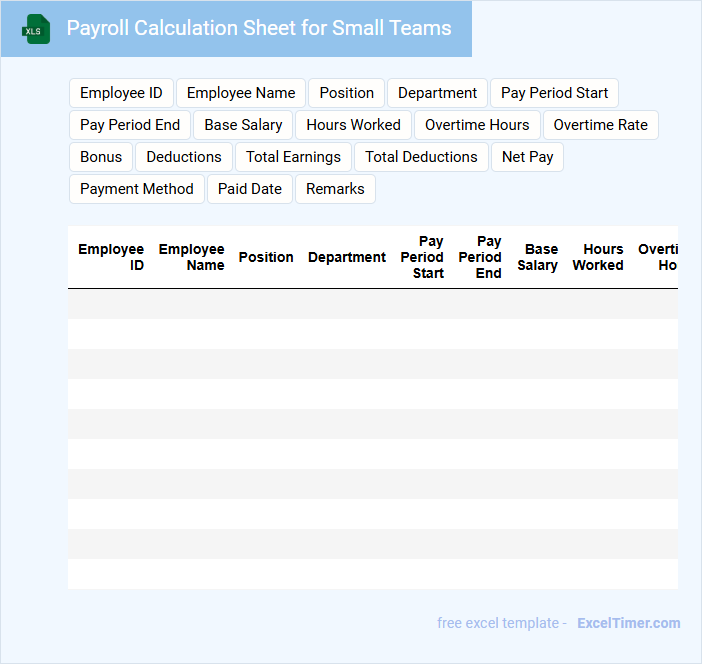The width and height of the screenshot is (702, 664).
Task: Select the Deductions tag
Action: [x=184, y=157]
